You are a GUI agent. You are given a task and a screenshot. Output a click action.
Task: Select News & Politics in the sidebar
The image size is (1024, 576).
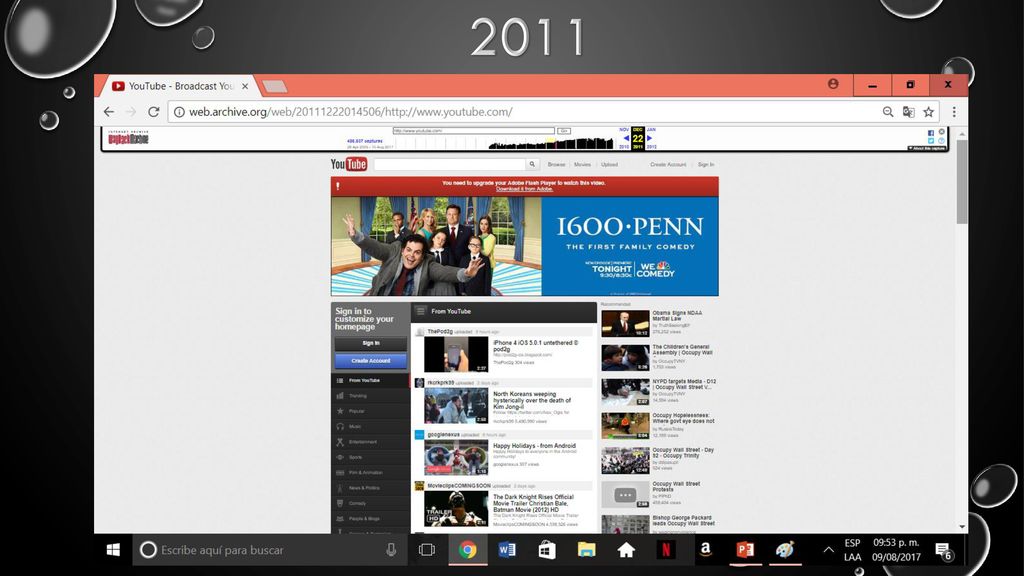(x=370, y=488)
